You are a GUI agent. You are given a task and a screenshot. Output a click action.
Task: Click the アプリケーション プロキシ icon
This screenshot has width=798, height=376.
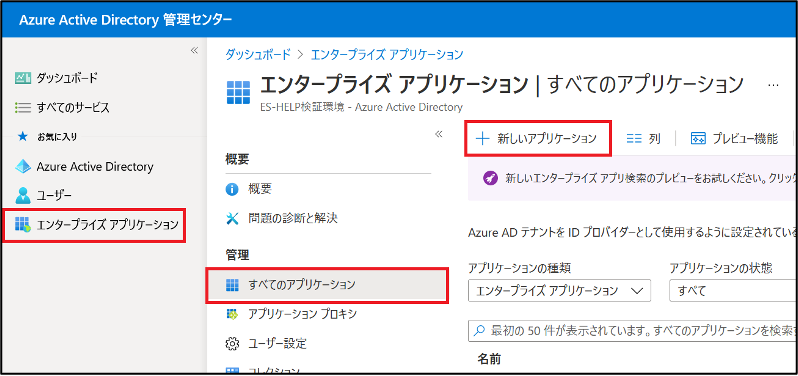(232, 314)
